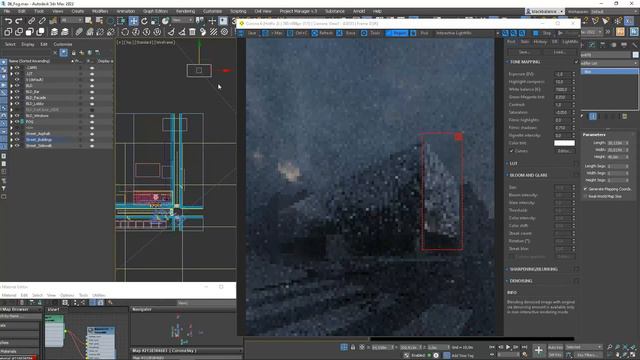
Task: Click the lock icon in Scene Explorer toolbar
Action: pyautogui.click(x=73, y=53)
